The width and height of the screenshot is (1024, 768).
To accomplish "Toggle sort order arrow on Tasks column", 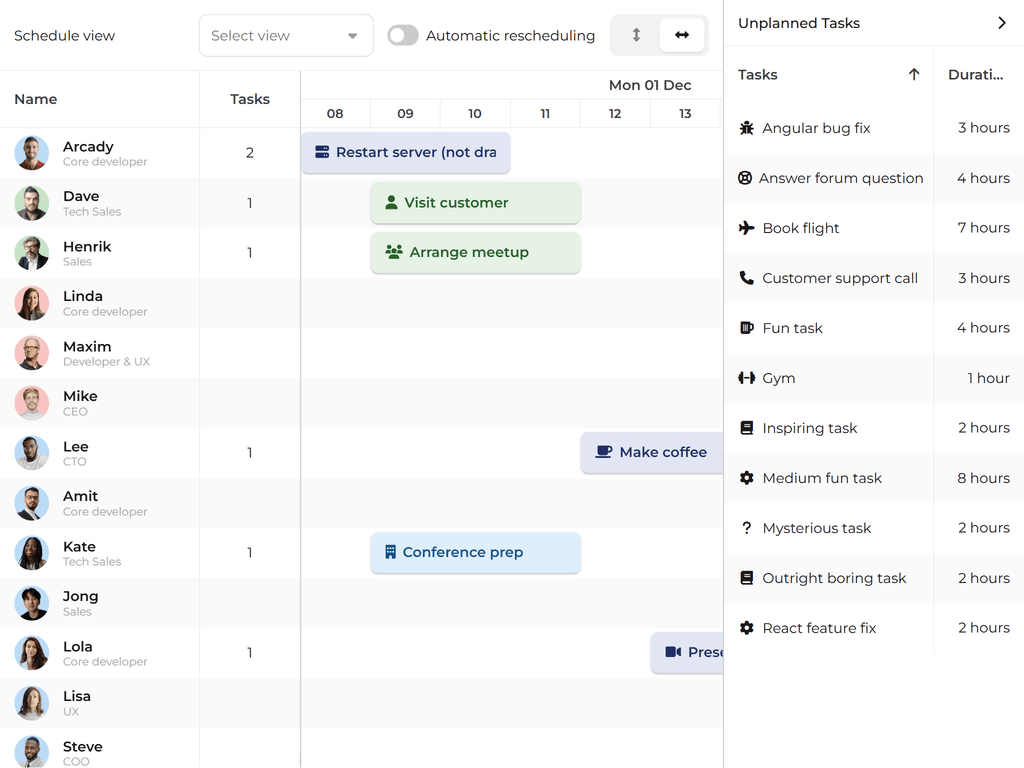I will pos(913,74).
